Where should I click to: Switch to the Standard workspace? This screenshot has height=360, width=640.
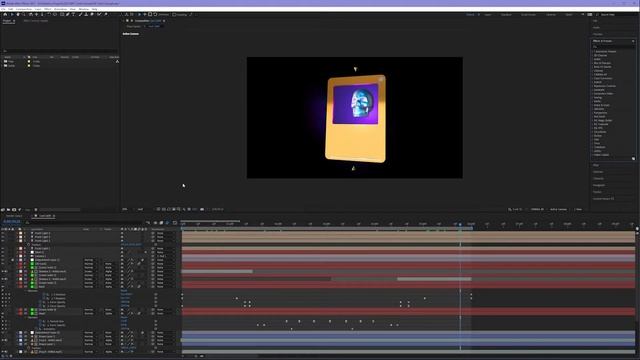pos(506,15)
